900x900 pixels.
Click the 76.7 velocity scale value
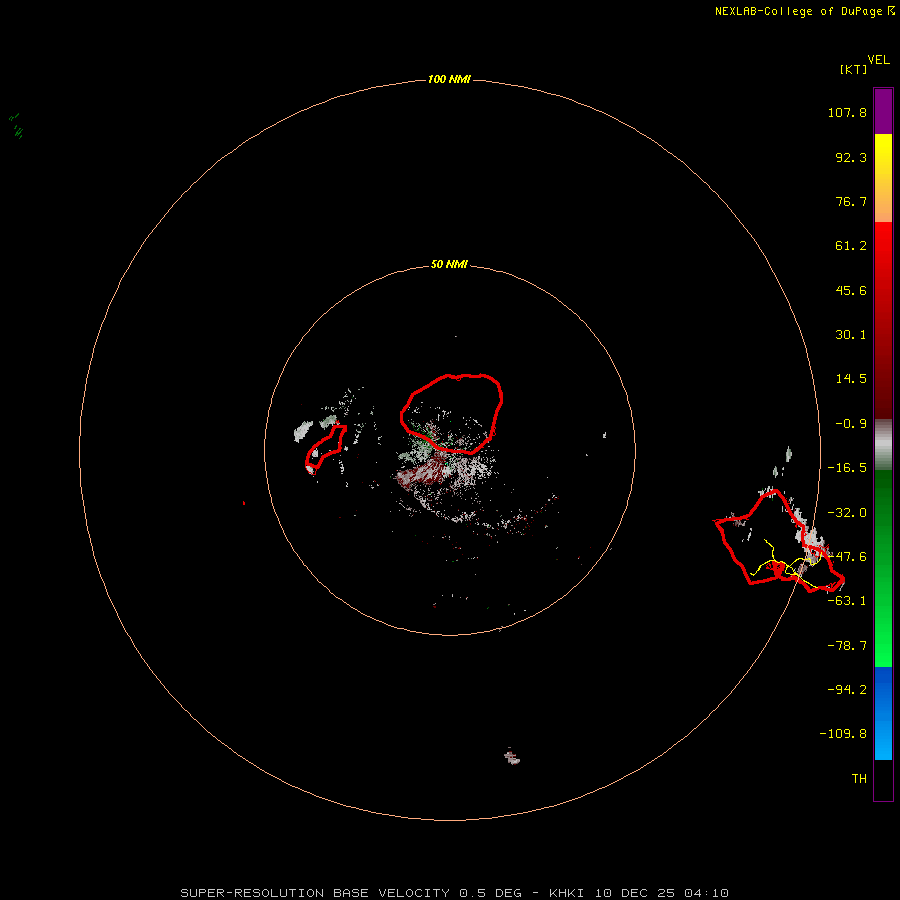click(851, 201)
